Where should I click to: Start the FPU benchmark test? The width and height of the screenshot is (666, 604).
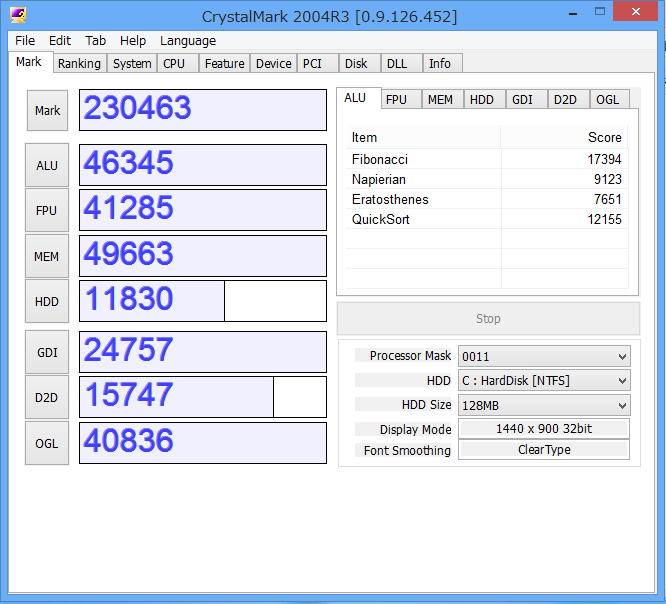click(x=47, y=211)
